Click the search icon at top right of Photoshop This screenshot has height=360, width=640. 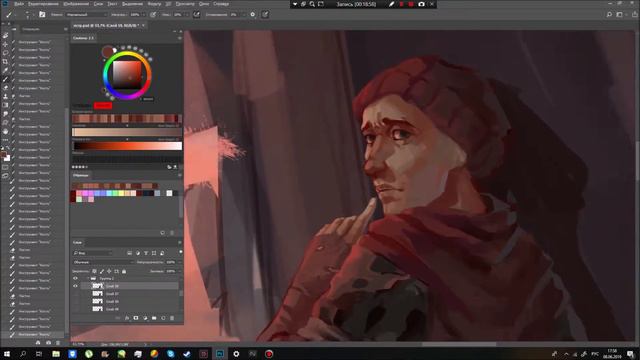(x=609, y=14)
